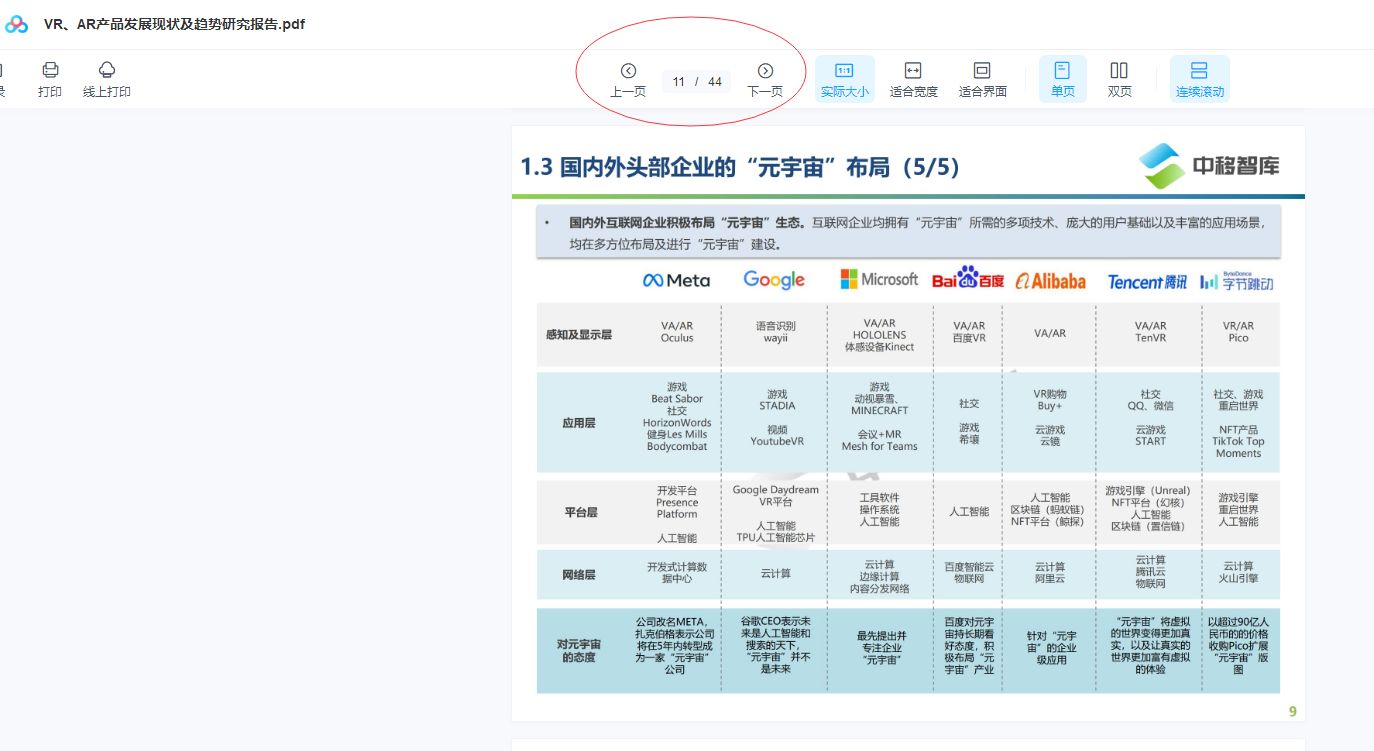Viewport: 1374px width, 751px height.
Task: Select the Microsoft logo in the slide
Action: tap(879, 279)
